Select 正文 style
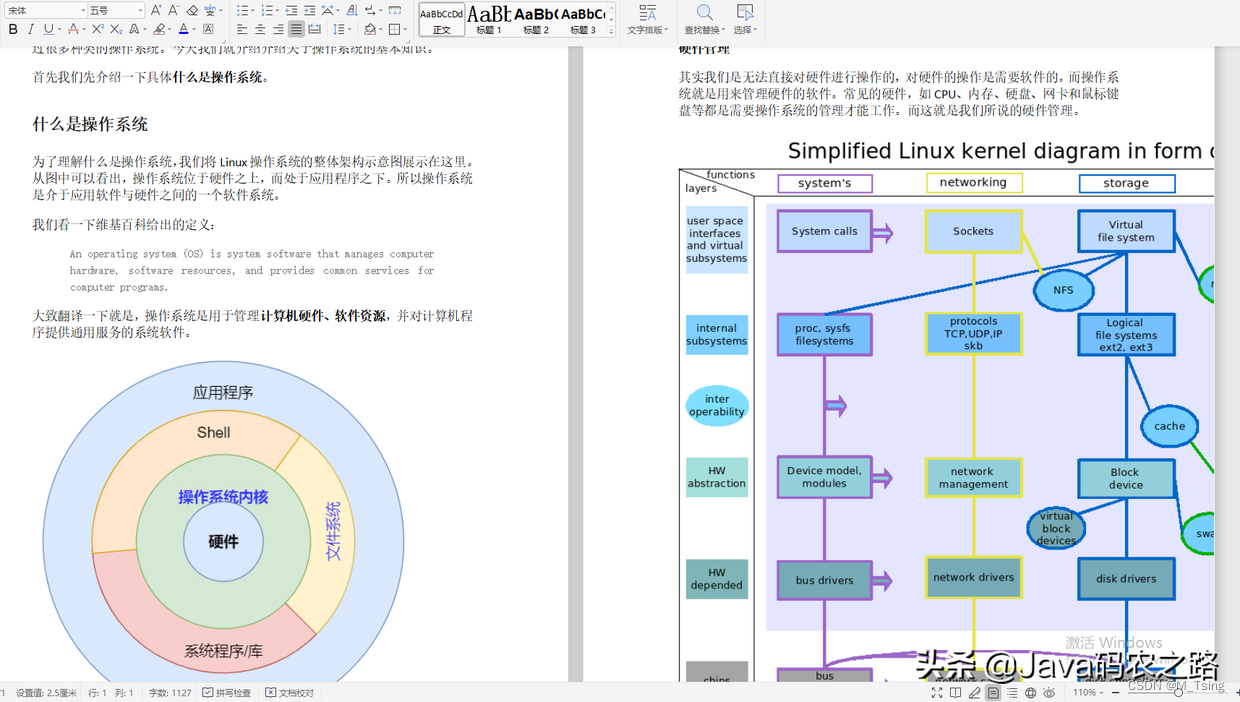1240x702 pixels. pos(441,19)
